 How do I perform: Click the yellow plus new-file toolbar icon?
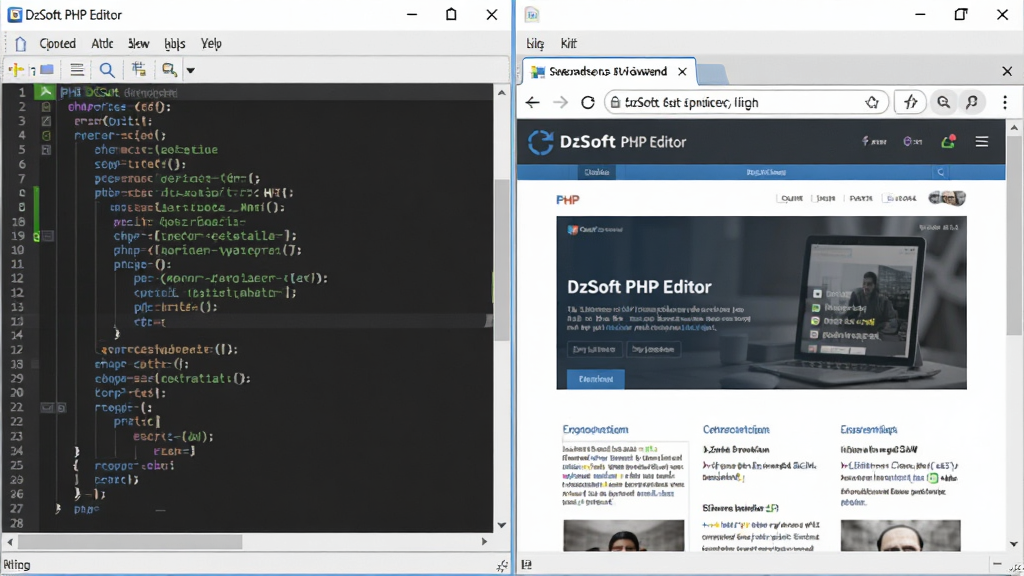[x=16, y=69]
